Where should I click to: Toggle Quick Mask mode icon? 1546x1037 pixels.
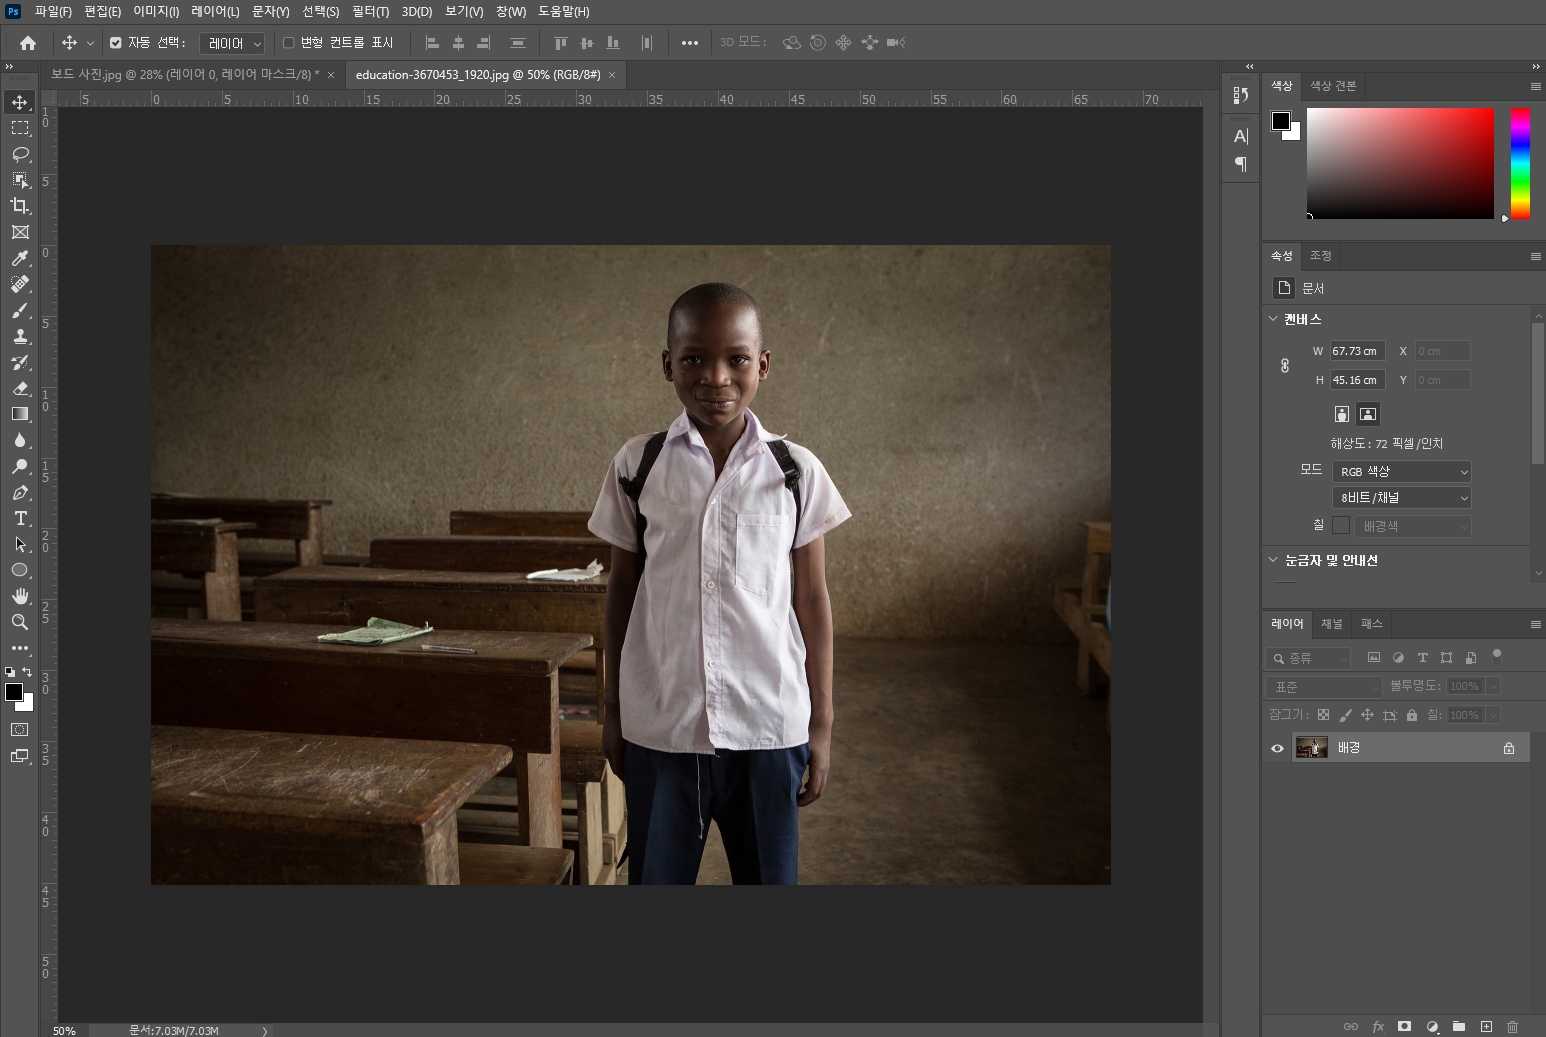[x=19, y=730]
